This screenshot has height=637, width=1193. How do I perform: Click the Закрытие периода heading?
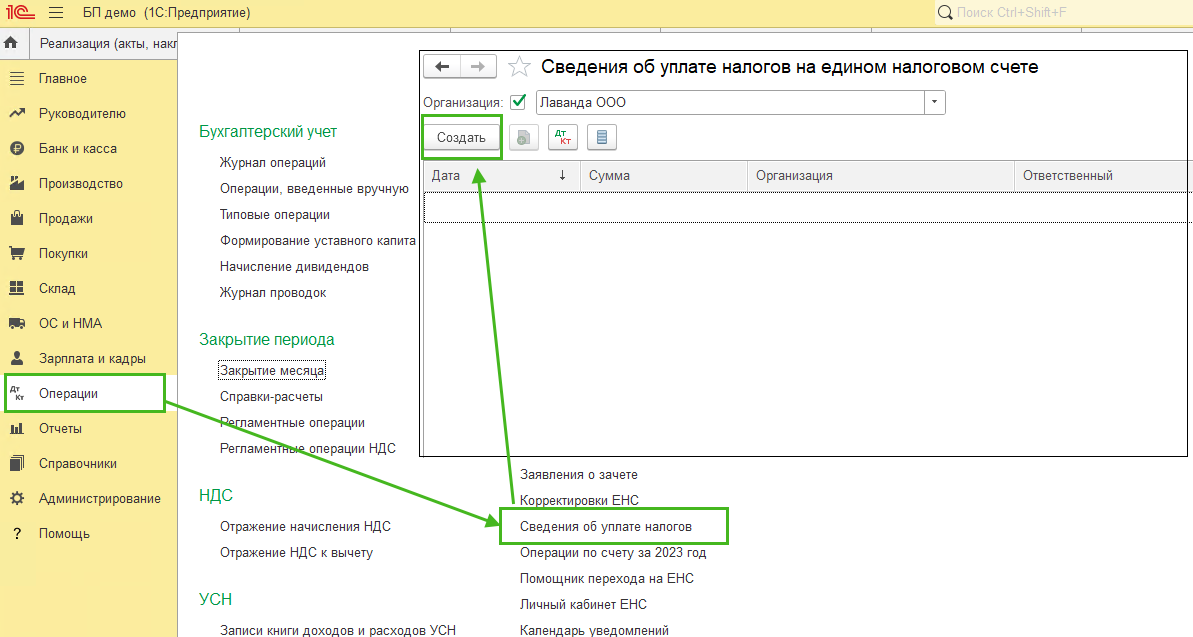click(x=266, y=339)
